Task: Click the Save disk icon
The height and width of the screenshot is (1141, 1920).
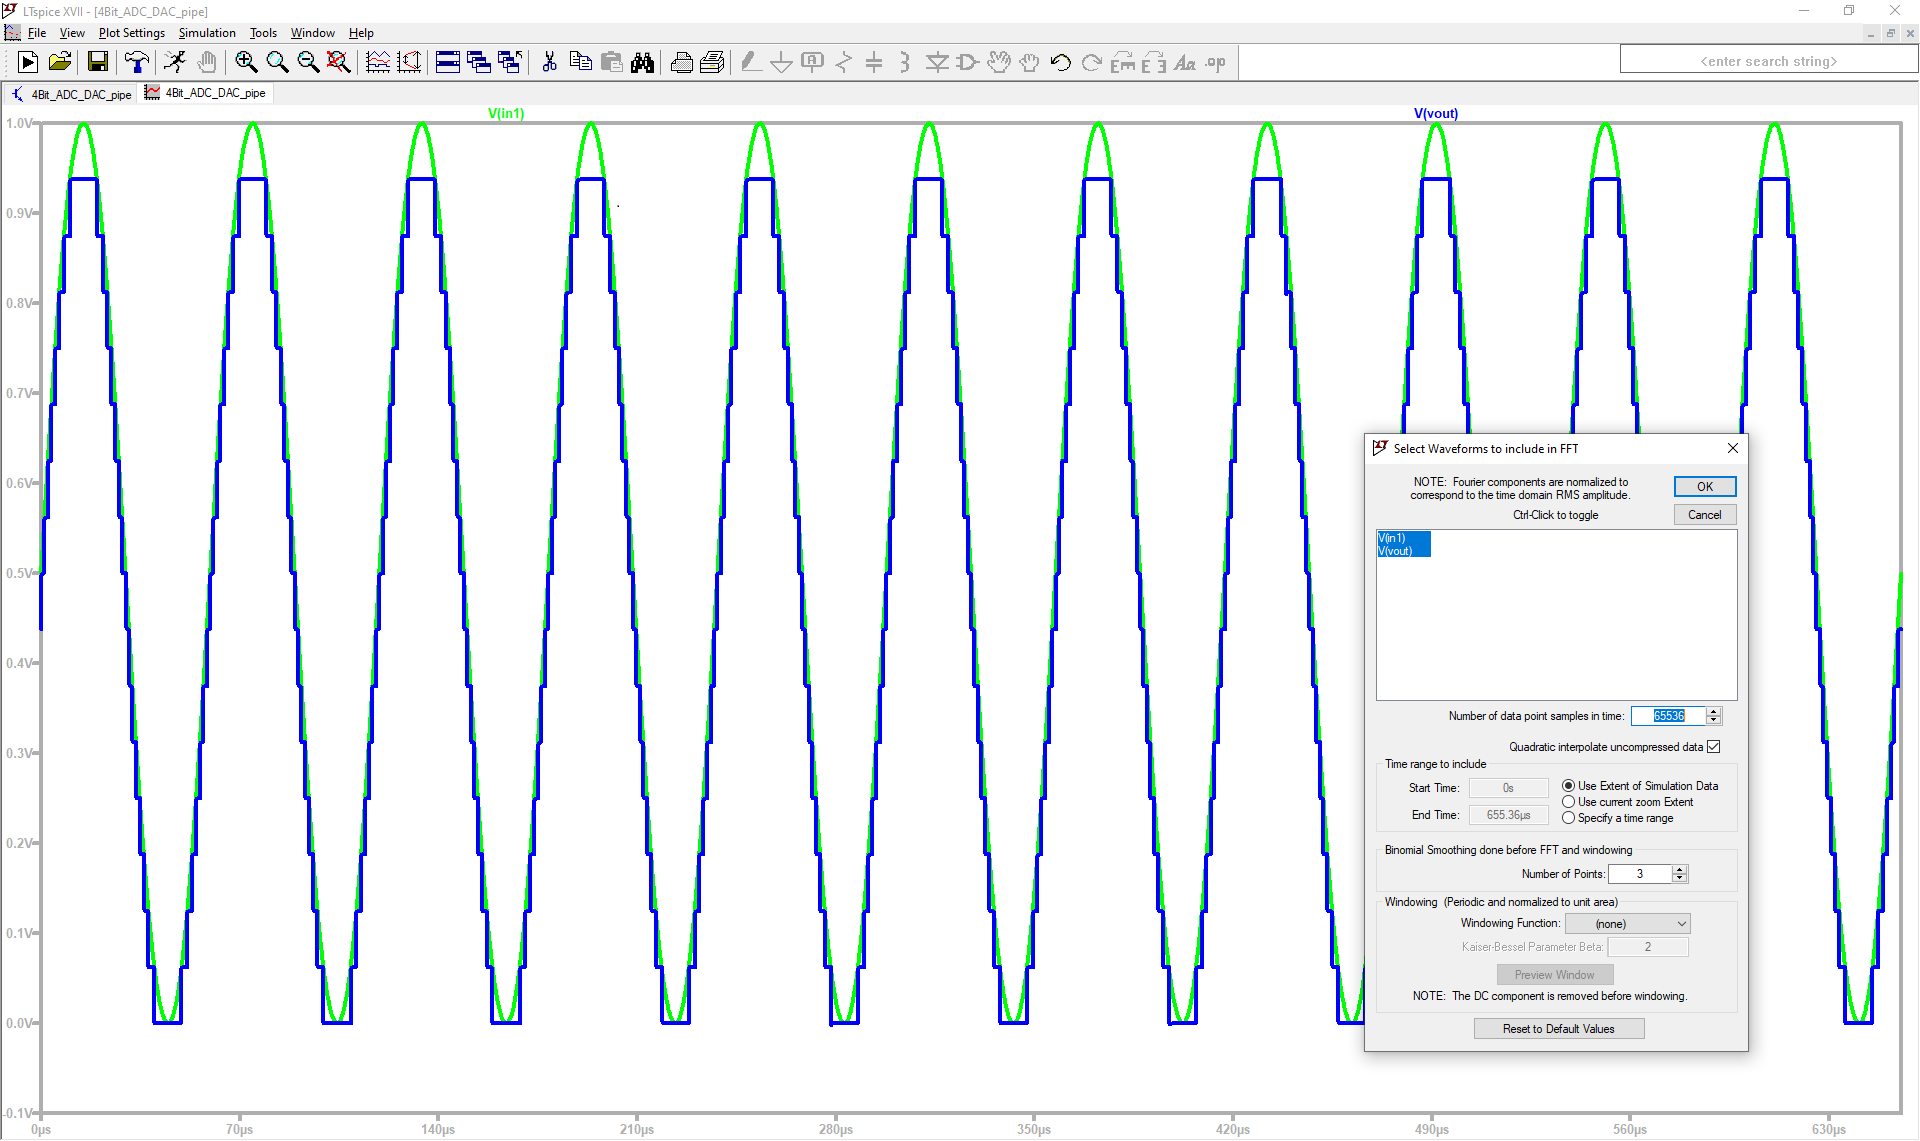Action: [x=97, y=63]
